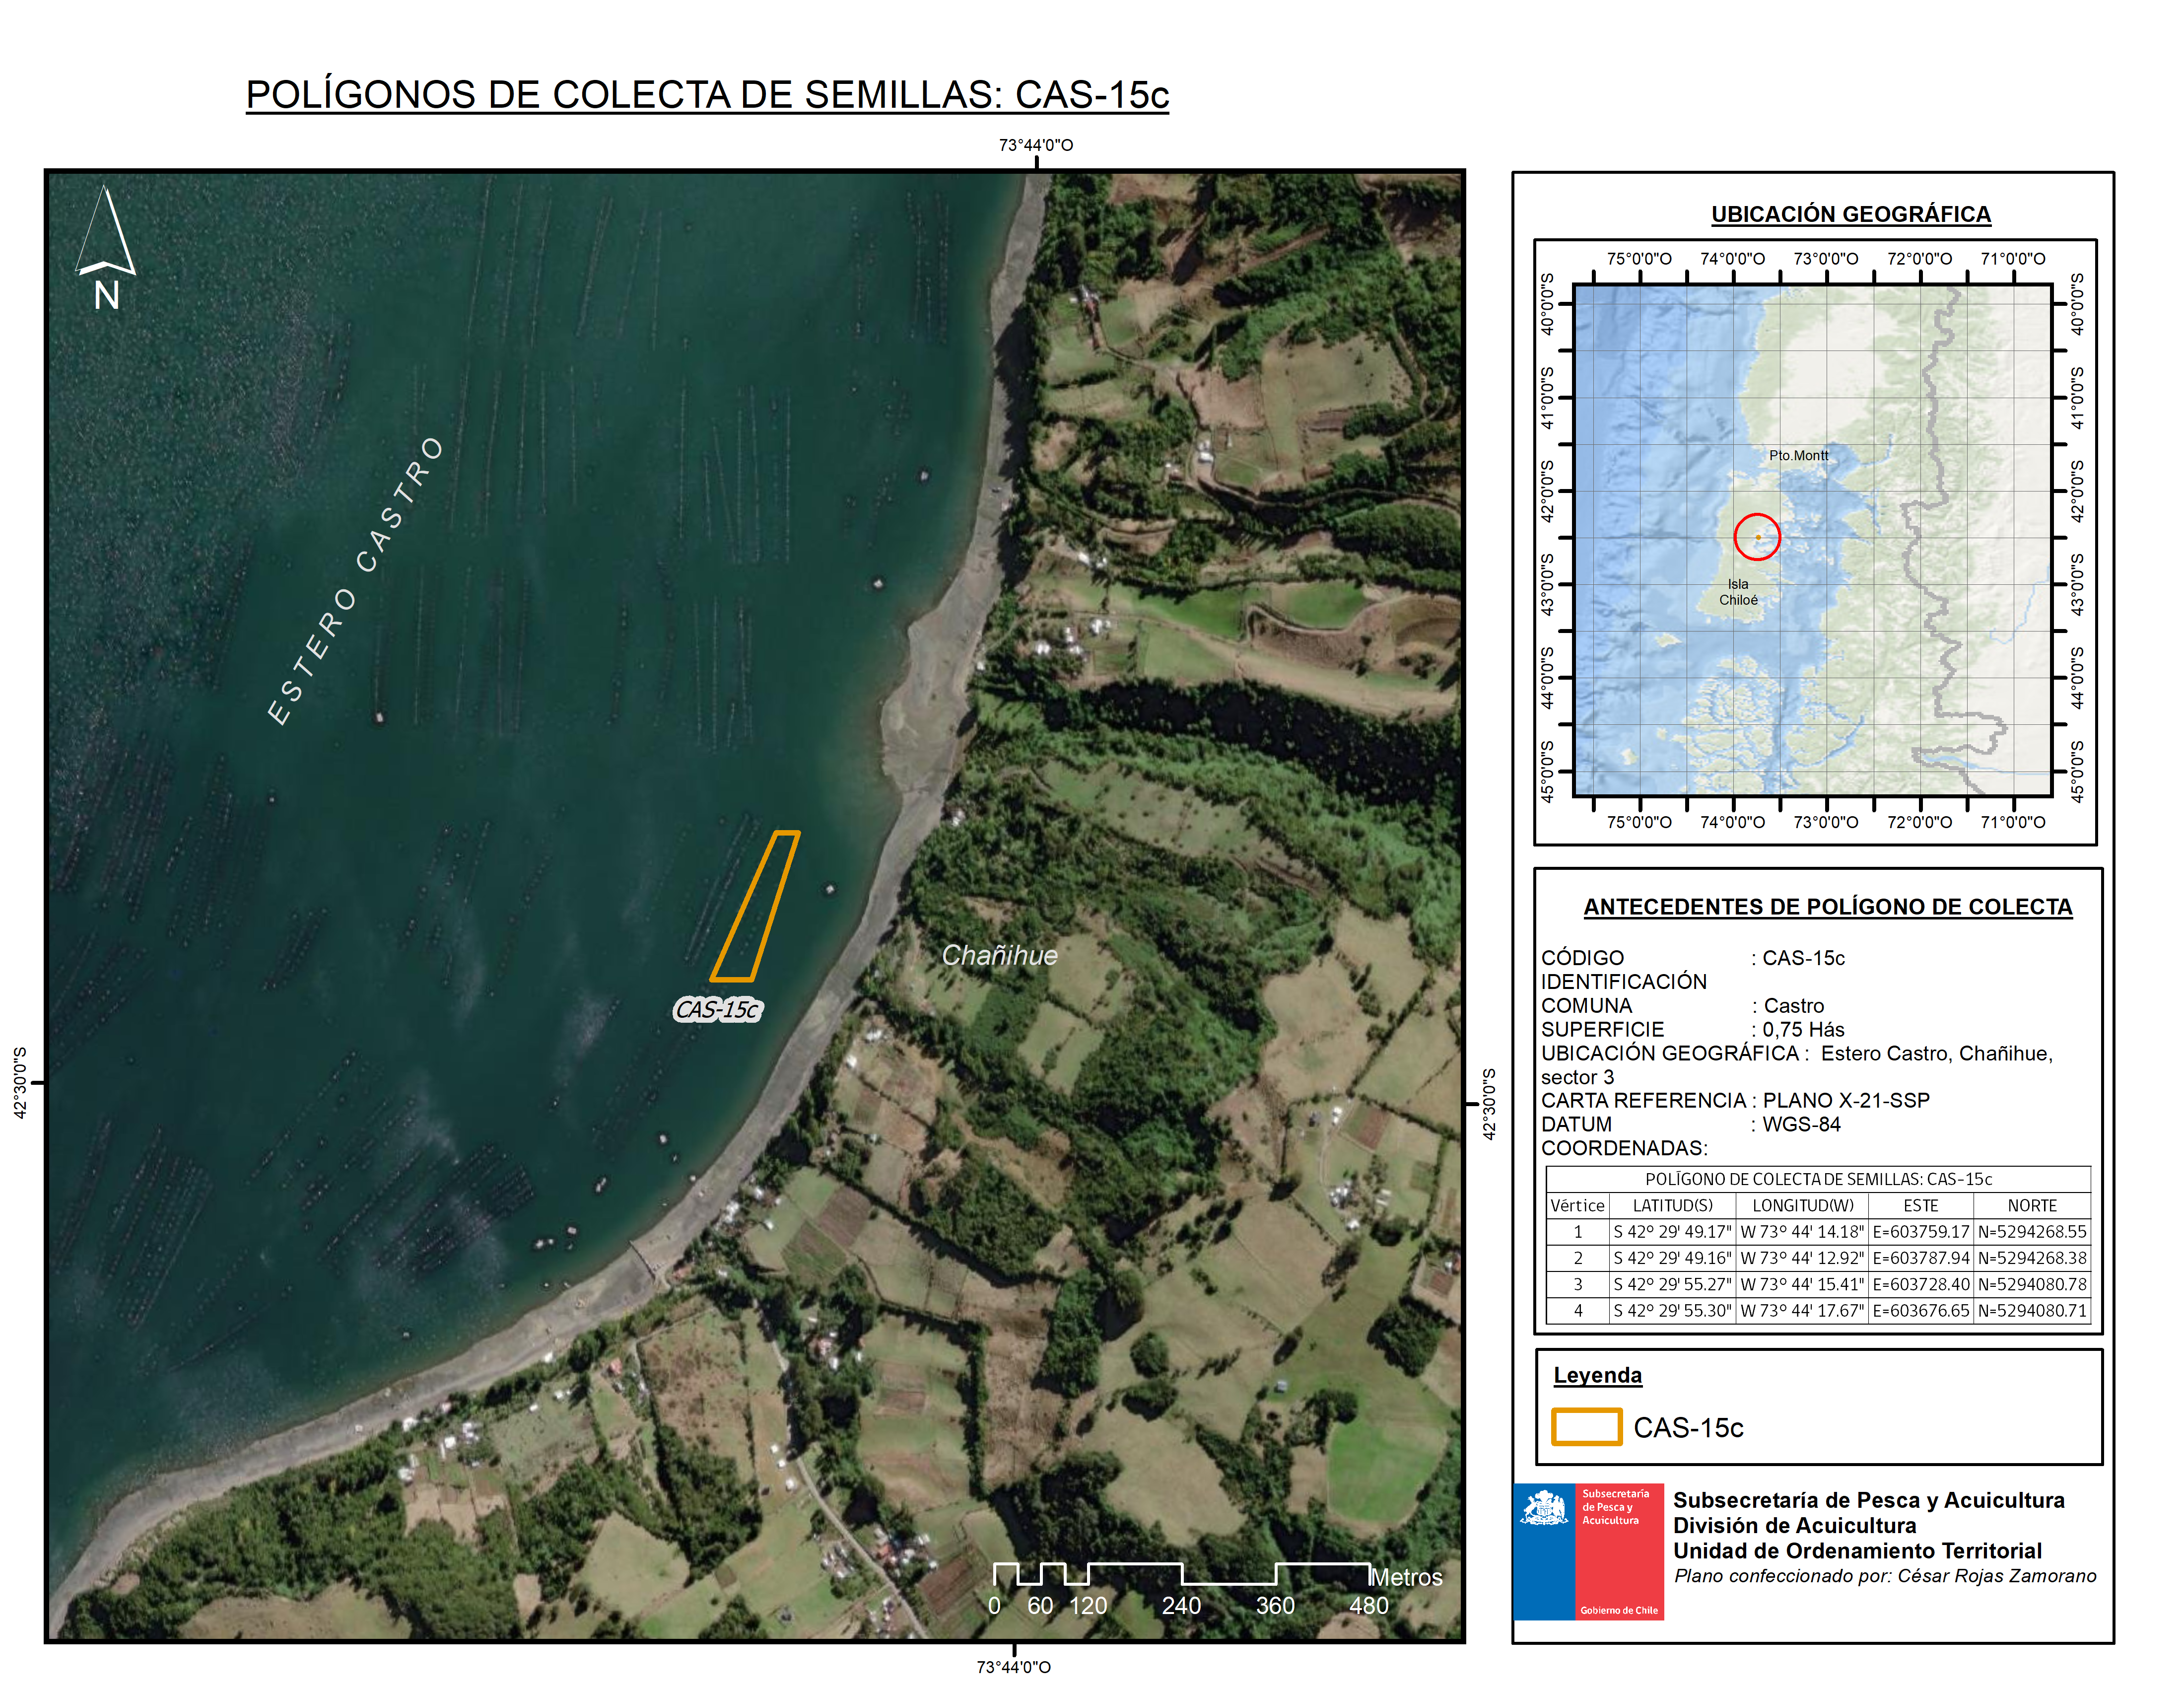Screen dimensions: 2184x1688
Task: Click the scale bar graphic in Metros
Action: coord(1181,1573)
